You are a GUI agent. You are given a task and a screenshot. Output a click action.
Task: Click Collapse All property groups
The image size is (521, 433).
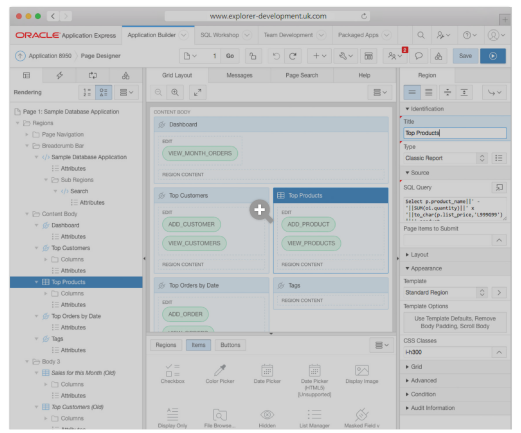coord(447,92)
